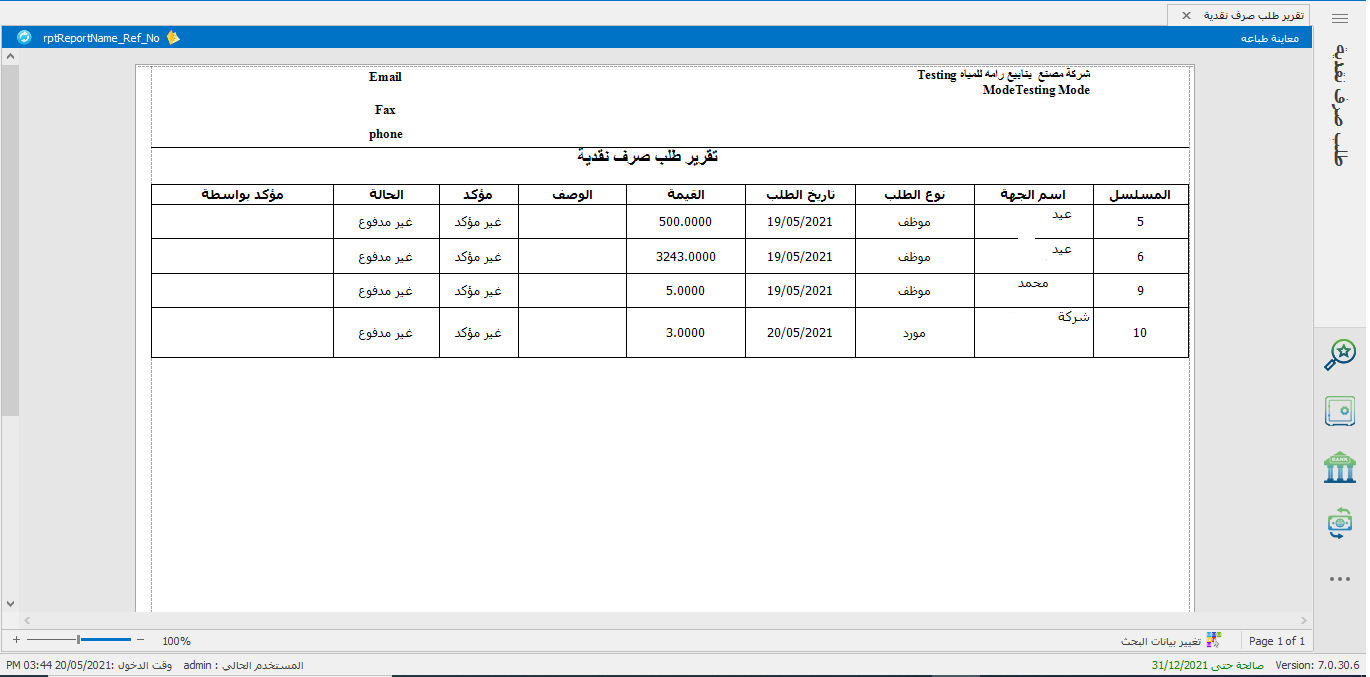The width and height of the screenshot is (1370, 677).
Task: Click the blue refresh icon beside rptReportName_Ref_No
Action: (24, 37)
